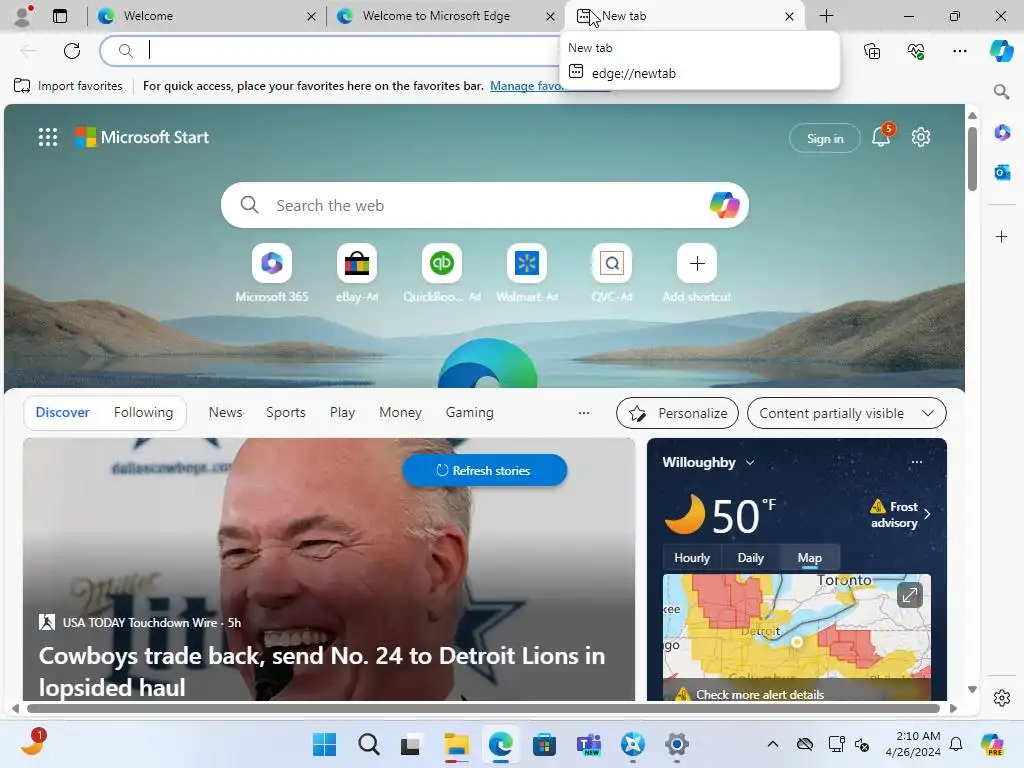
Task: Open Collections icon in toolbar
Action: pos(872,50)
